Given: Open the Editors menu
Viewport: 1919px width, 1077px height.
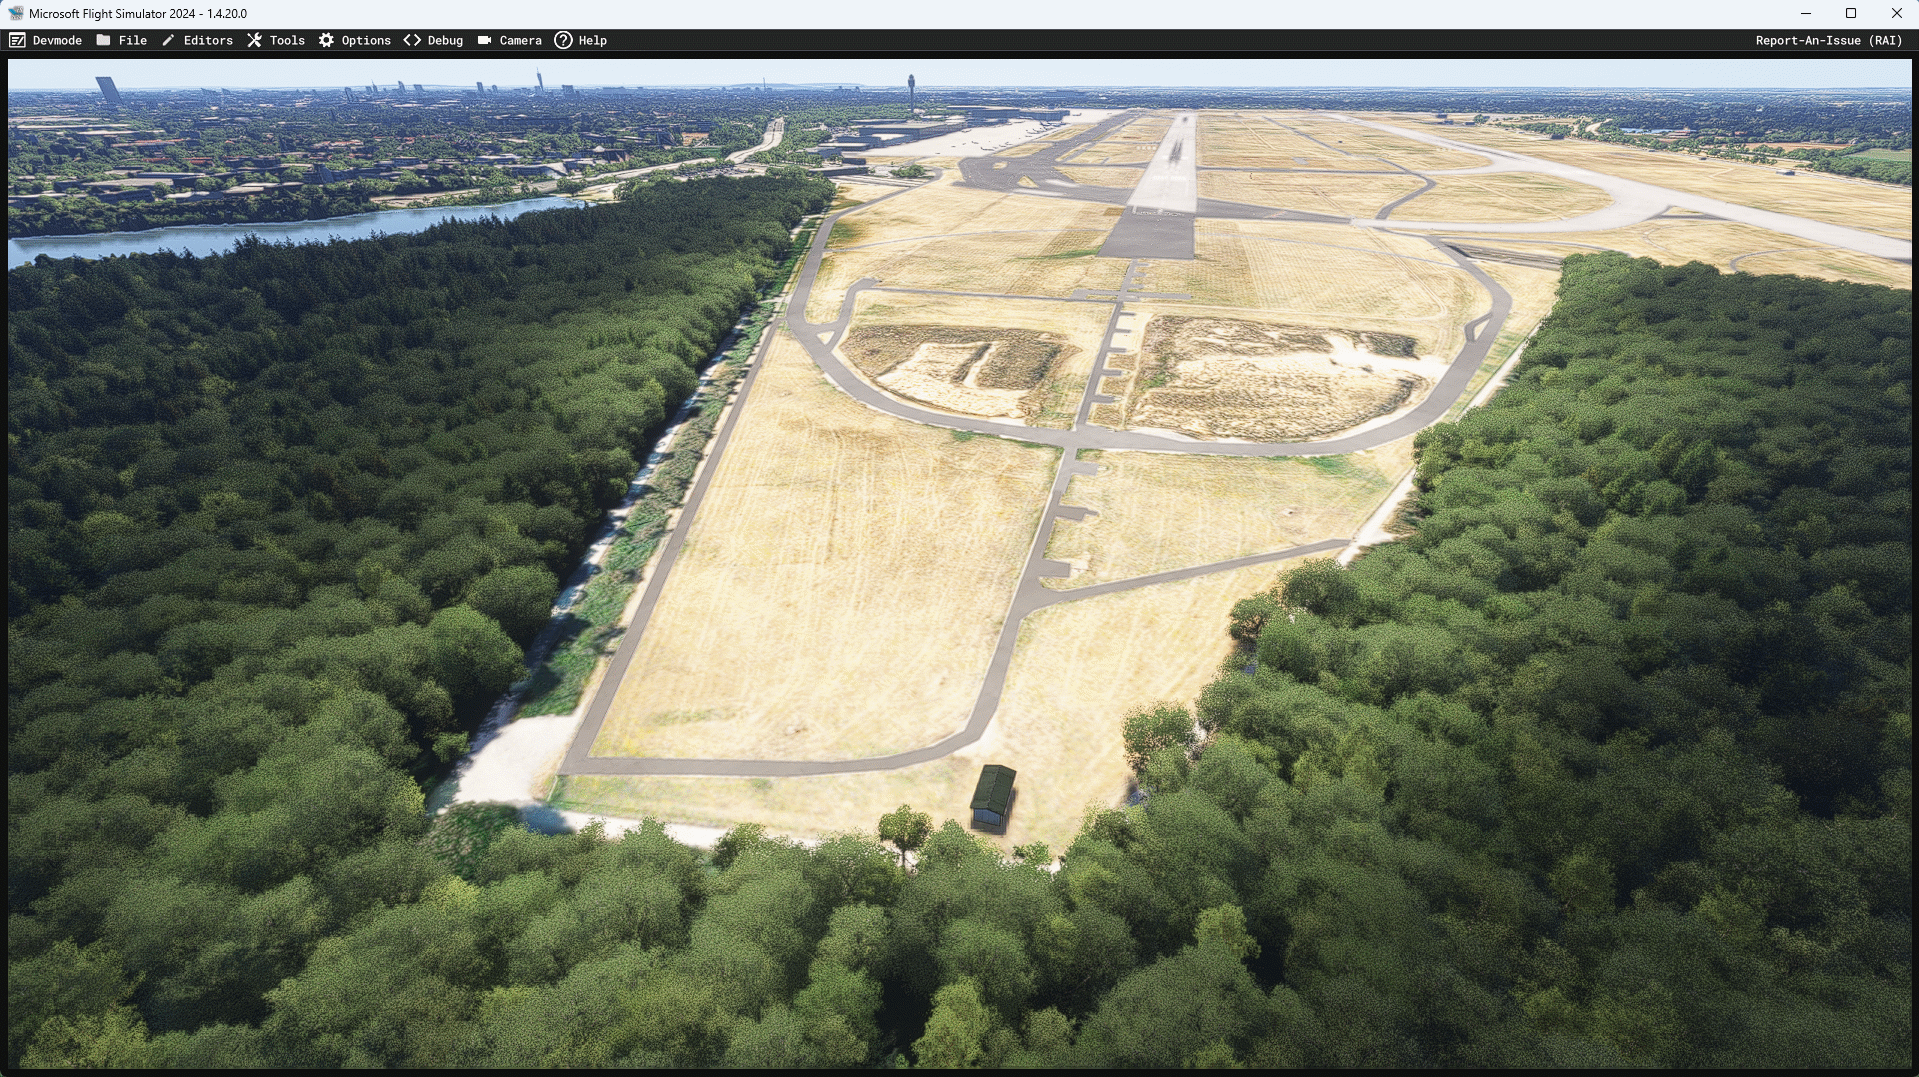Looking at the screenshot, I should coord(207,40).
